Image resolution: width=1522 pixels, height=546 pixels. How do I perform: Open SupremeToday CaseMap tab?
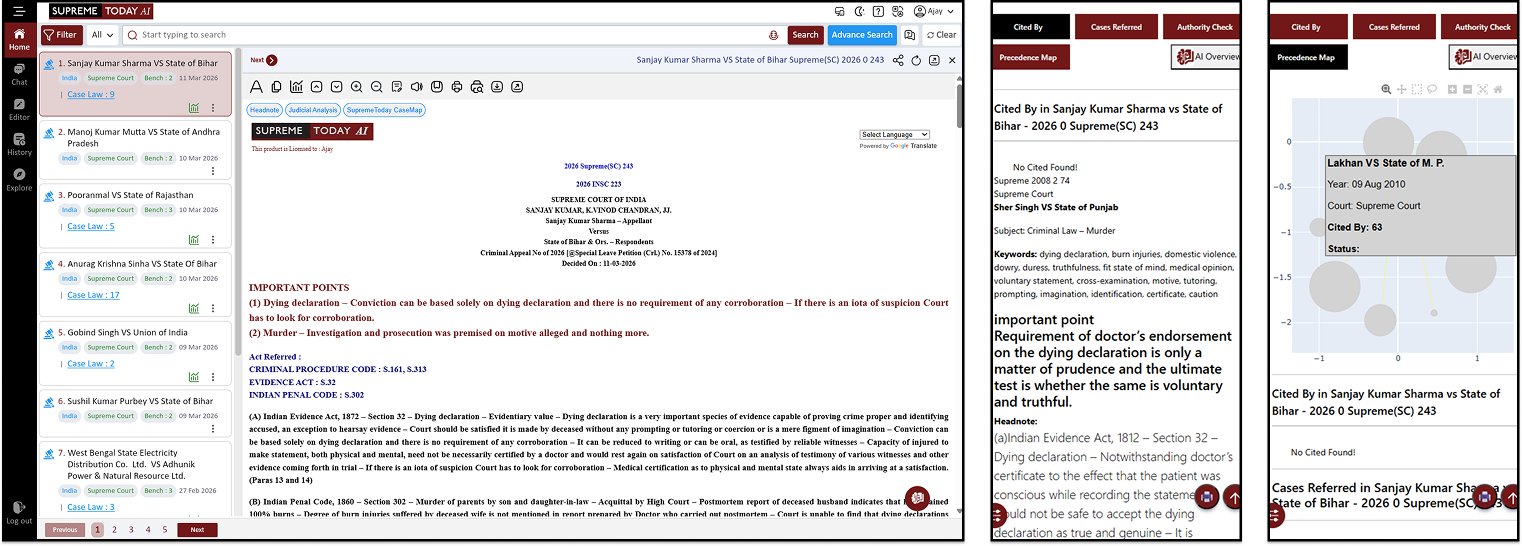[385, 110]
